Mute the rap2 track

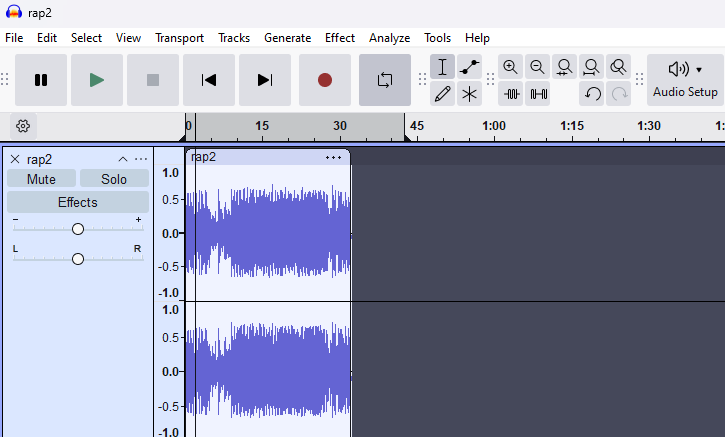point(41,179)
